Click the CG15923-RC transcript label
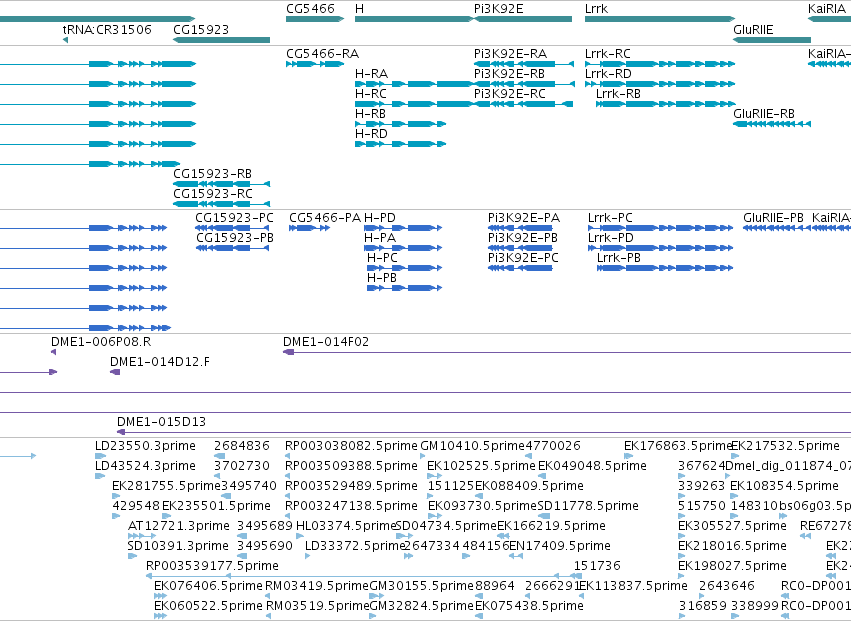The height and width of the screenshot is (621, 851). click(x=213, y=194)
